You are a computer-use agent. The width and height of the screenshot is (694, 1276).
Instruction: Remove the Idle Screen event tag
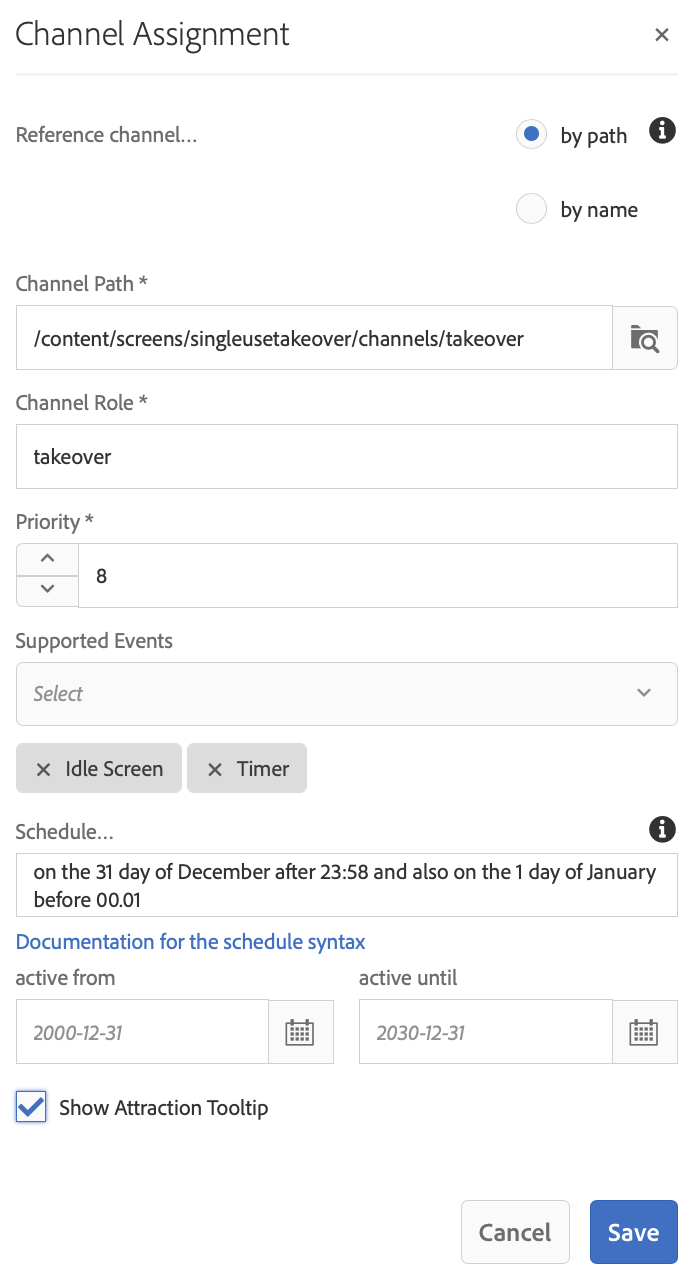click(x=43, y=769)
